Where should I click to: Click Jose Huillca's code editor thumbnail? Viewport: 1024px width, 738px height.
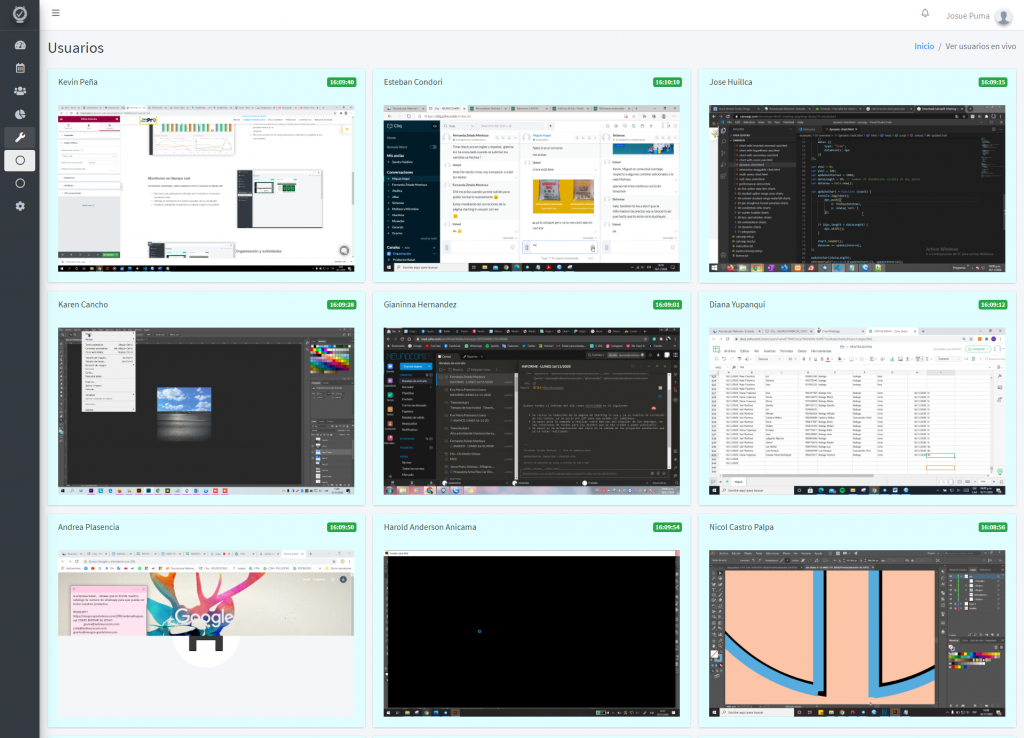[x=857, y=189]
